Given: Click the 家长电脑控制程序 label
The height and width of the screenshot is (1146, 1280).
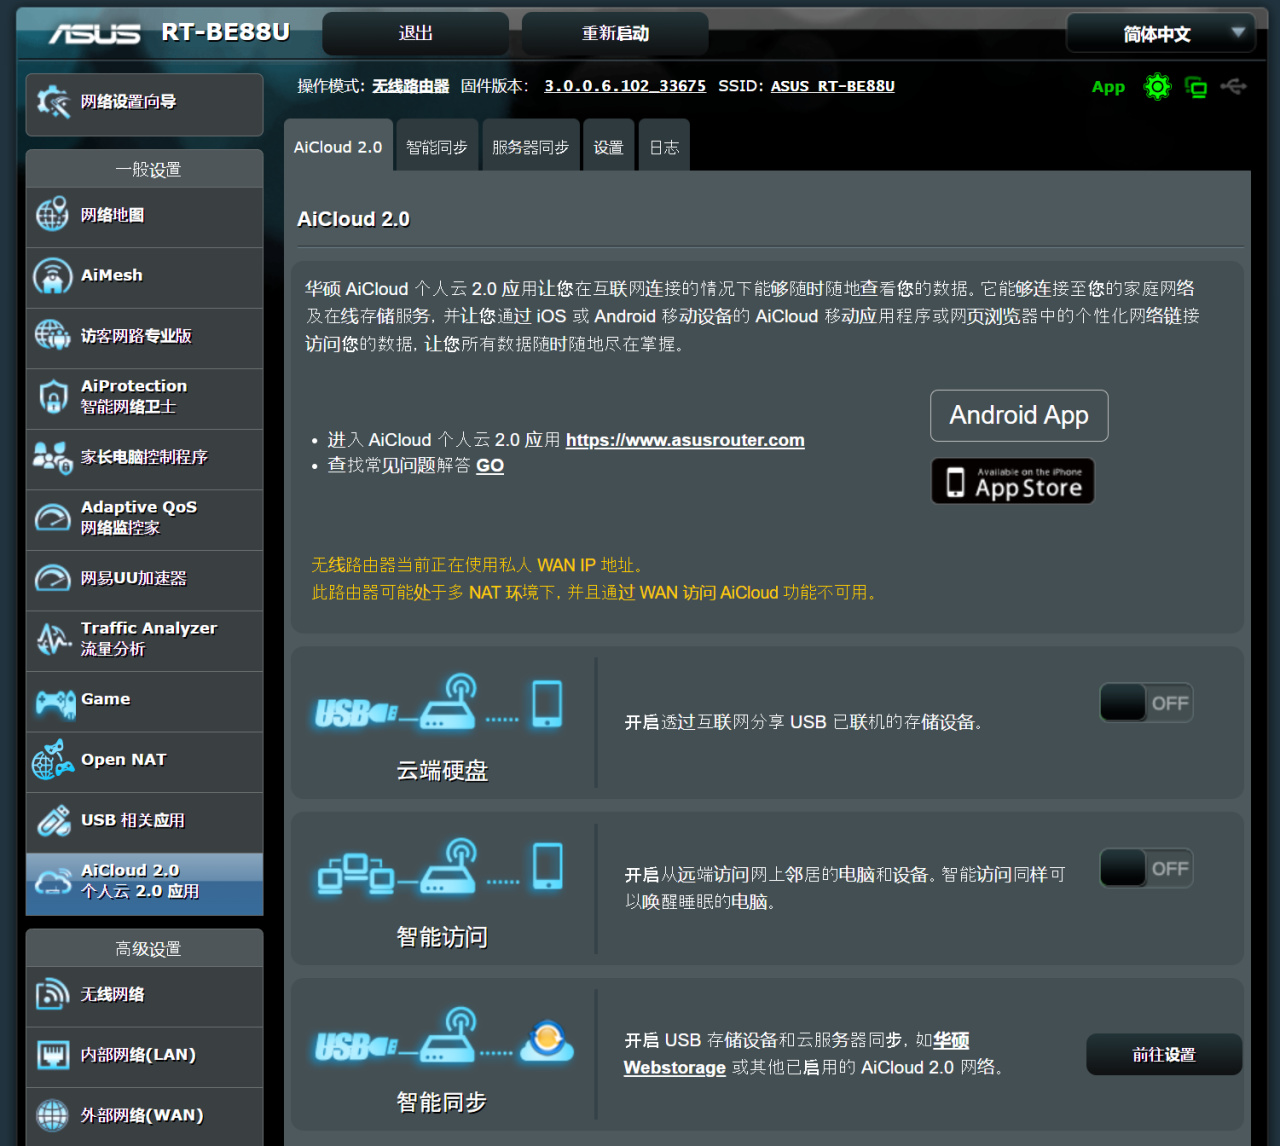Looking at the screenshot, I should pos(144,457).
